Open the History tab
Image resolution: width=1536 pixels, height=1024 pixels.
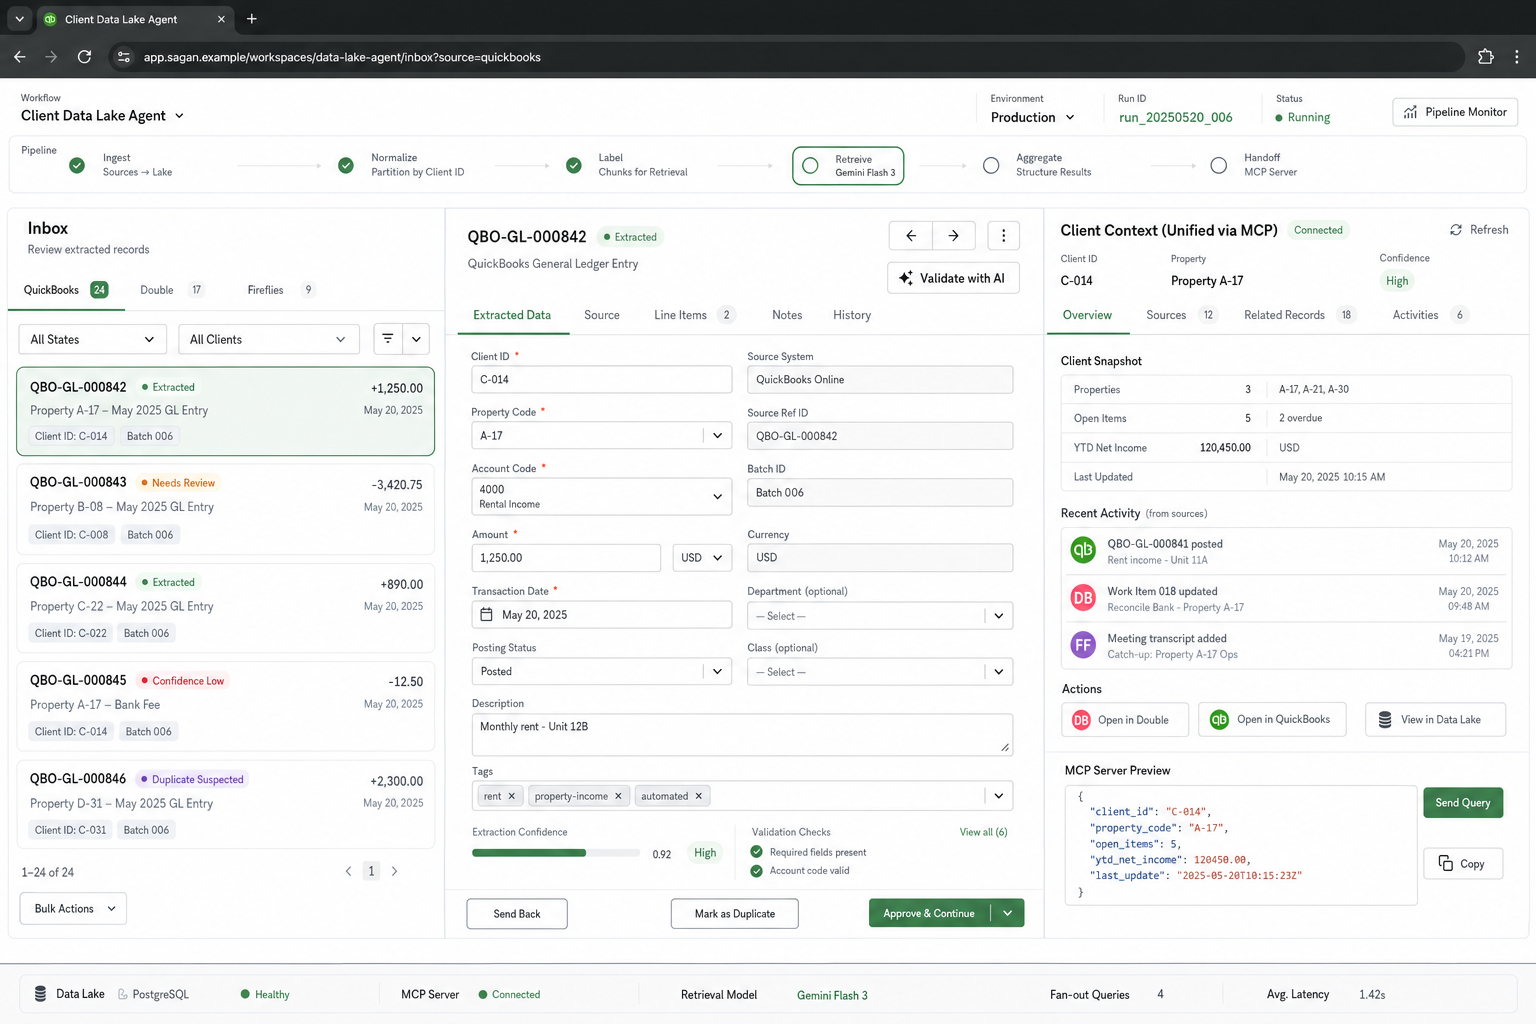click(852, 315)
